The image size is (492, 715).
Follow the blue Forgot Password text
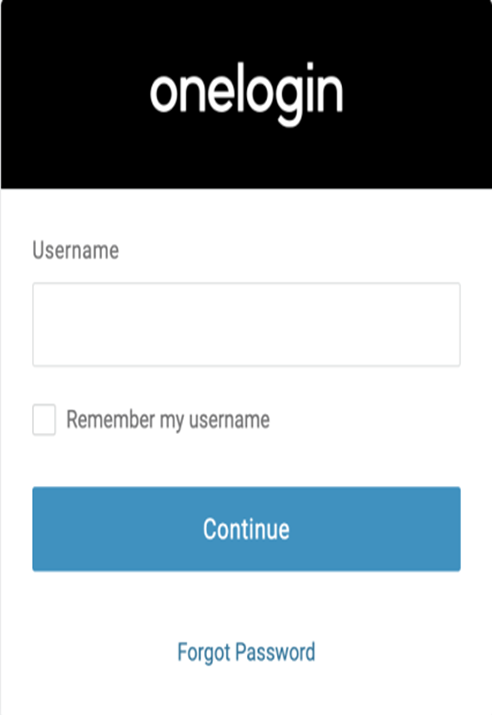[x=246, y=652]
